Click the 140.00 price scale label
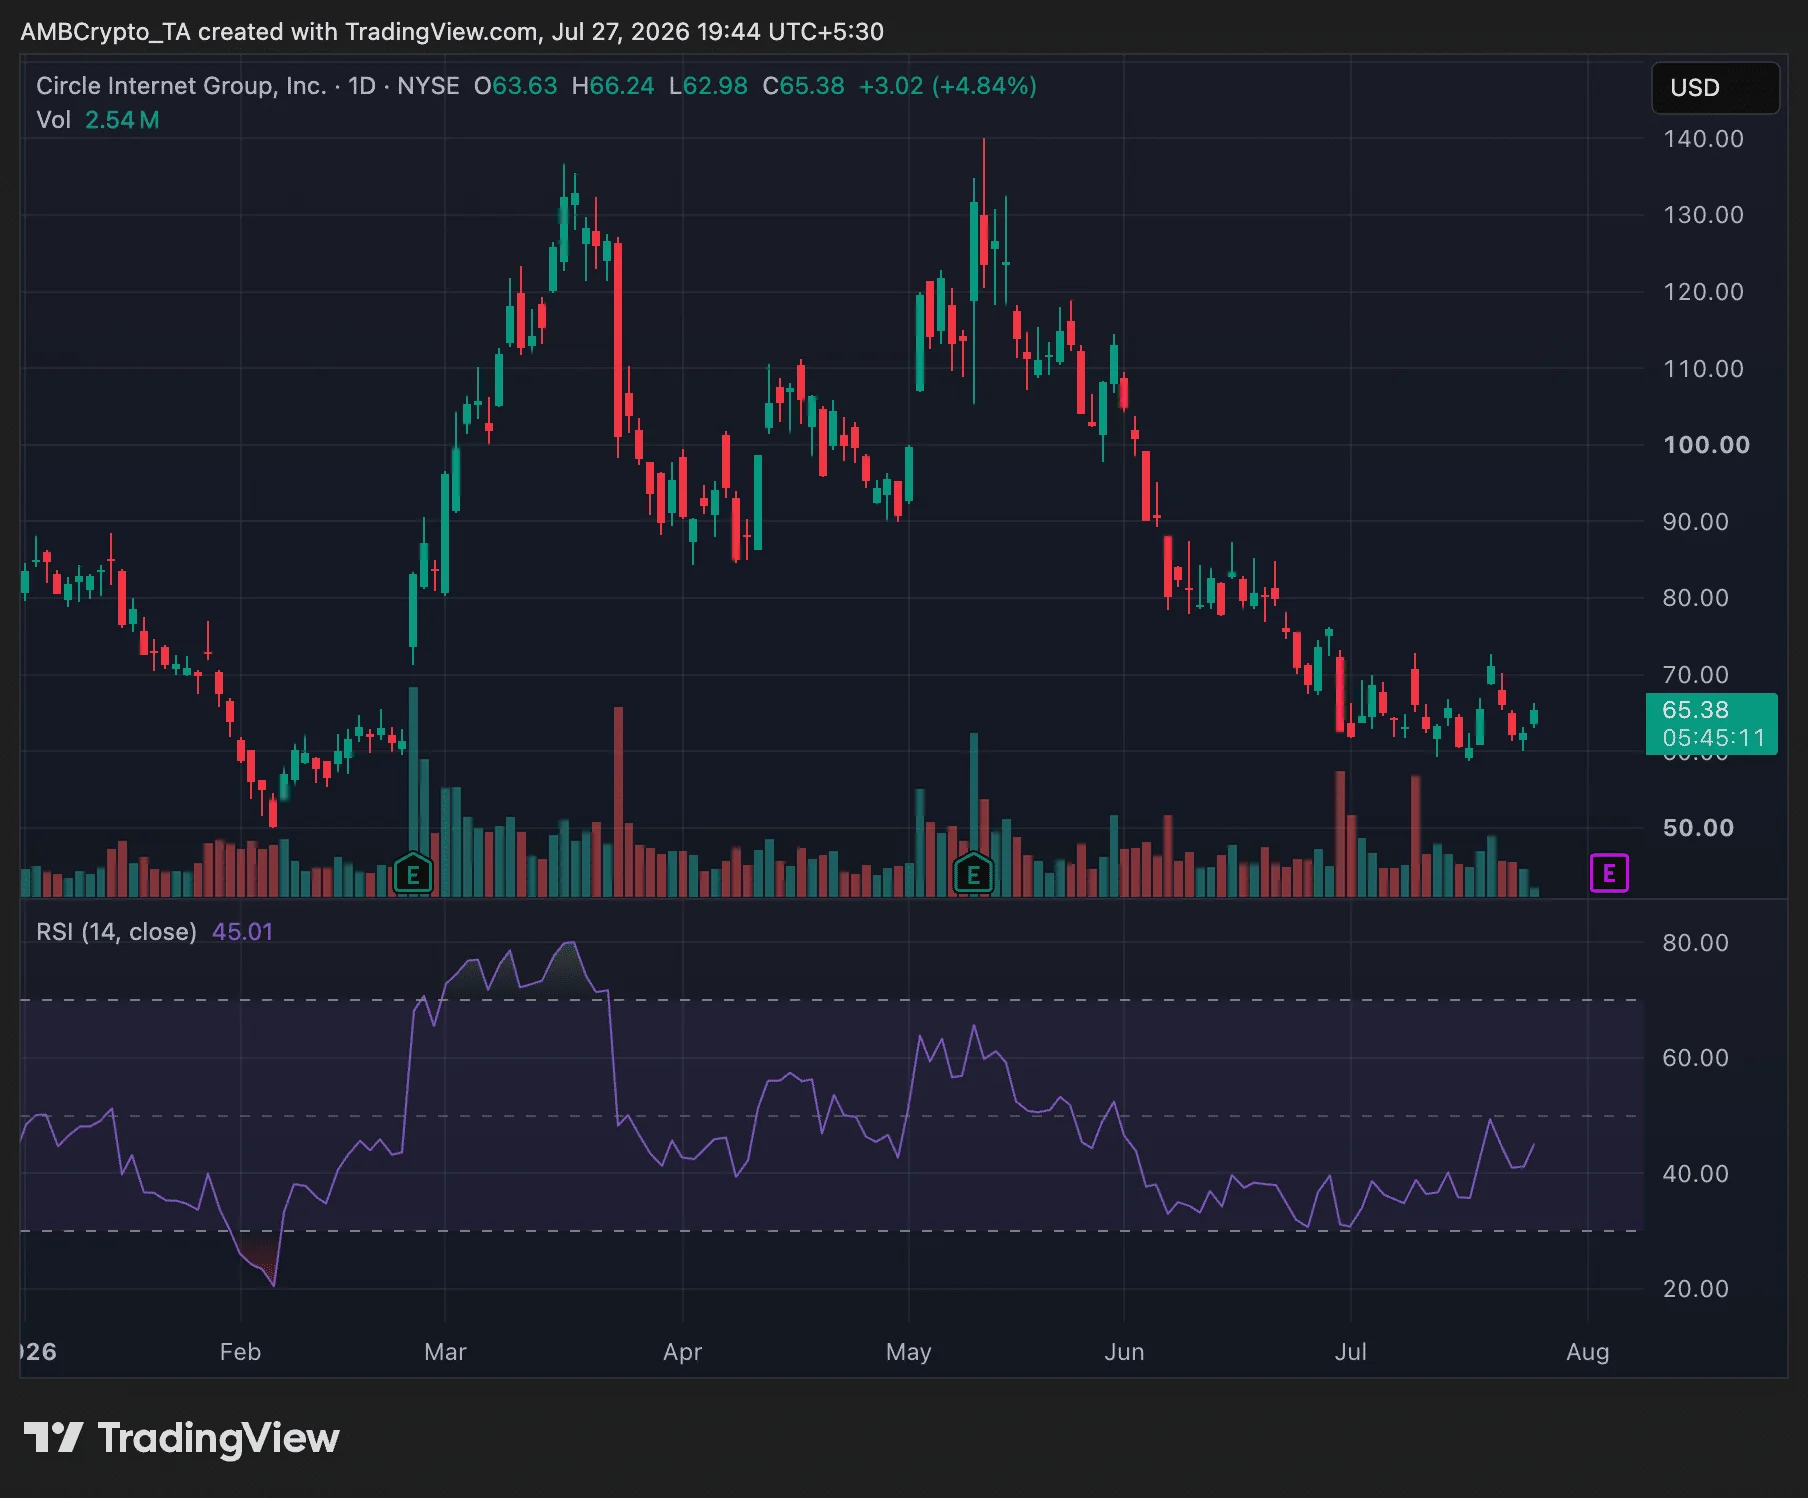Screen dimensions: 1808x1498 click(1703, 139)
